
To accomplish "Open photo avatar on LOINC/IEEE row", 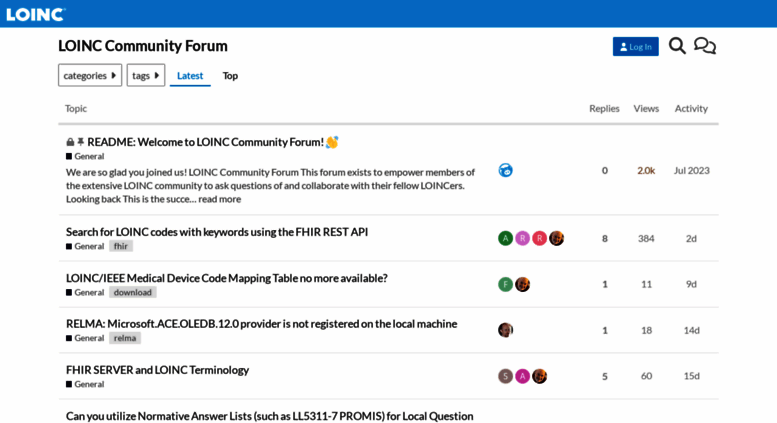I will (522, 284).
